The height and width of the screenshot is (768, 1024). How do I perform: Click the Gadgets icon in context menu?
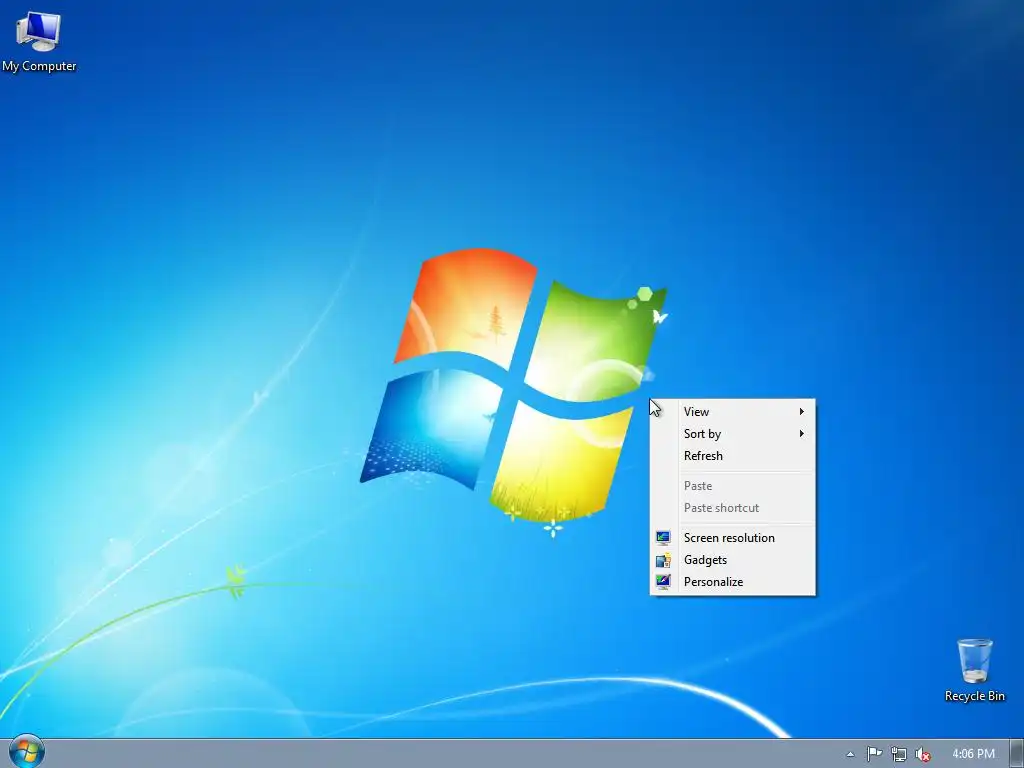pos(663,560)
